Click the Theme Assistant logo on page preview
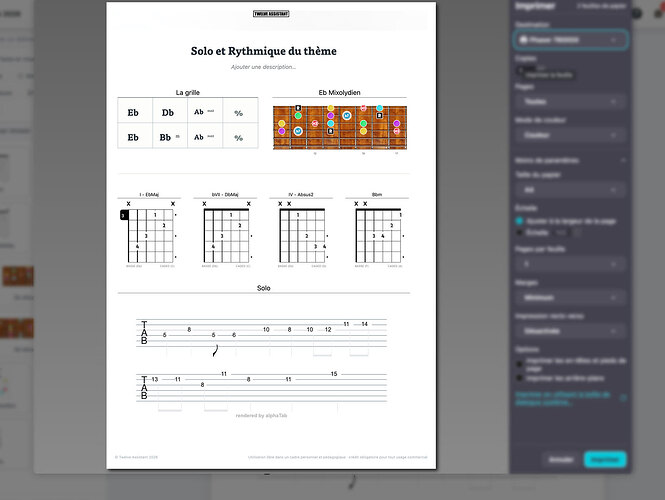This screenshot has width=665, height=500. [x=271, y=14]
